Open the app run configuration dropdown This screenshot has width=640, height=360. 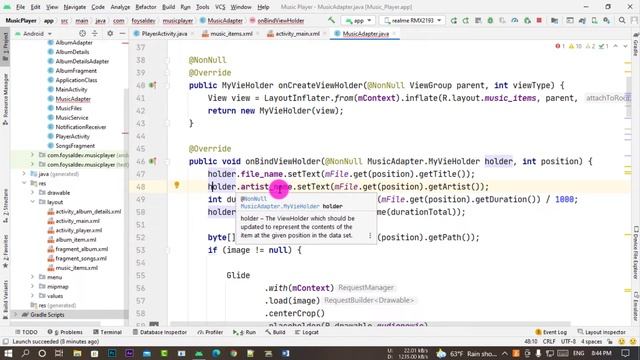358,20
